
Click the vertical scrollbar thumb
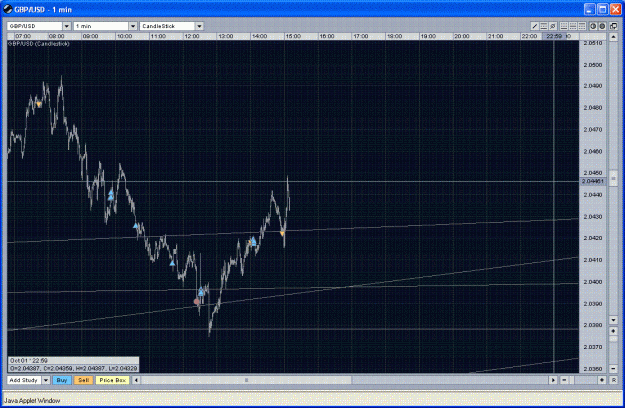(x=613, y=178)
